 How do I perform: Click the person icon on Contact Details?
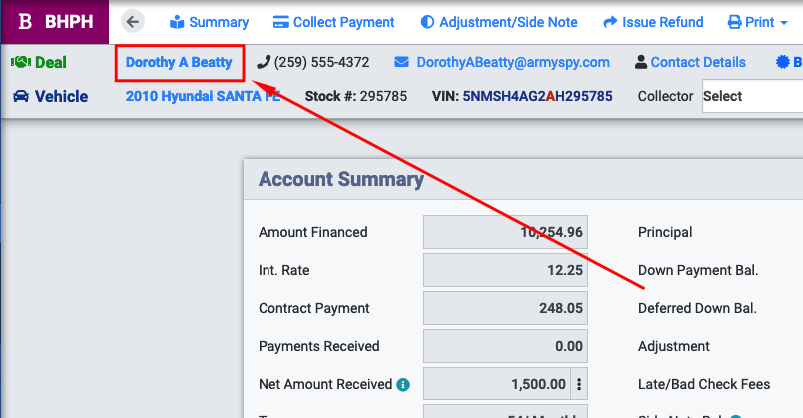coord(641,62)
